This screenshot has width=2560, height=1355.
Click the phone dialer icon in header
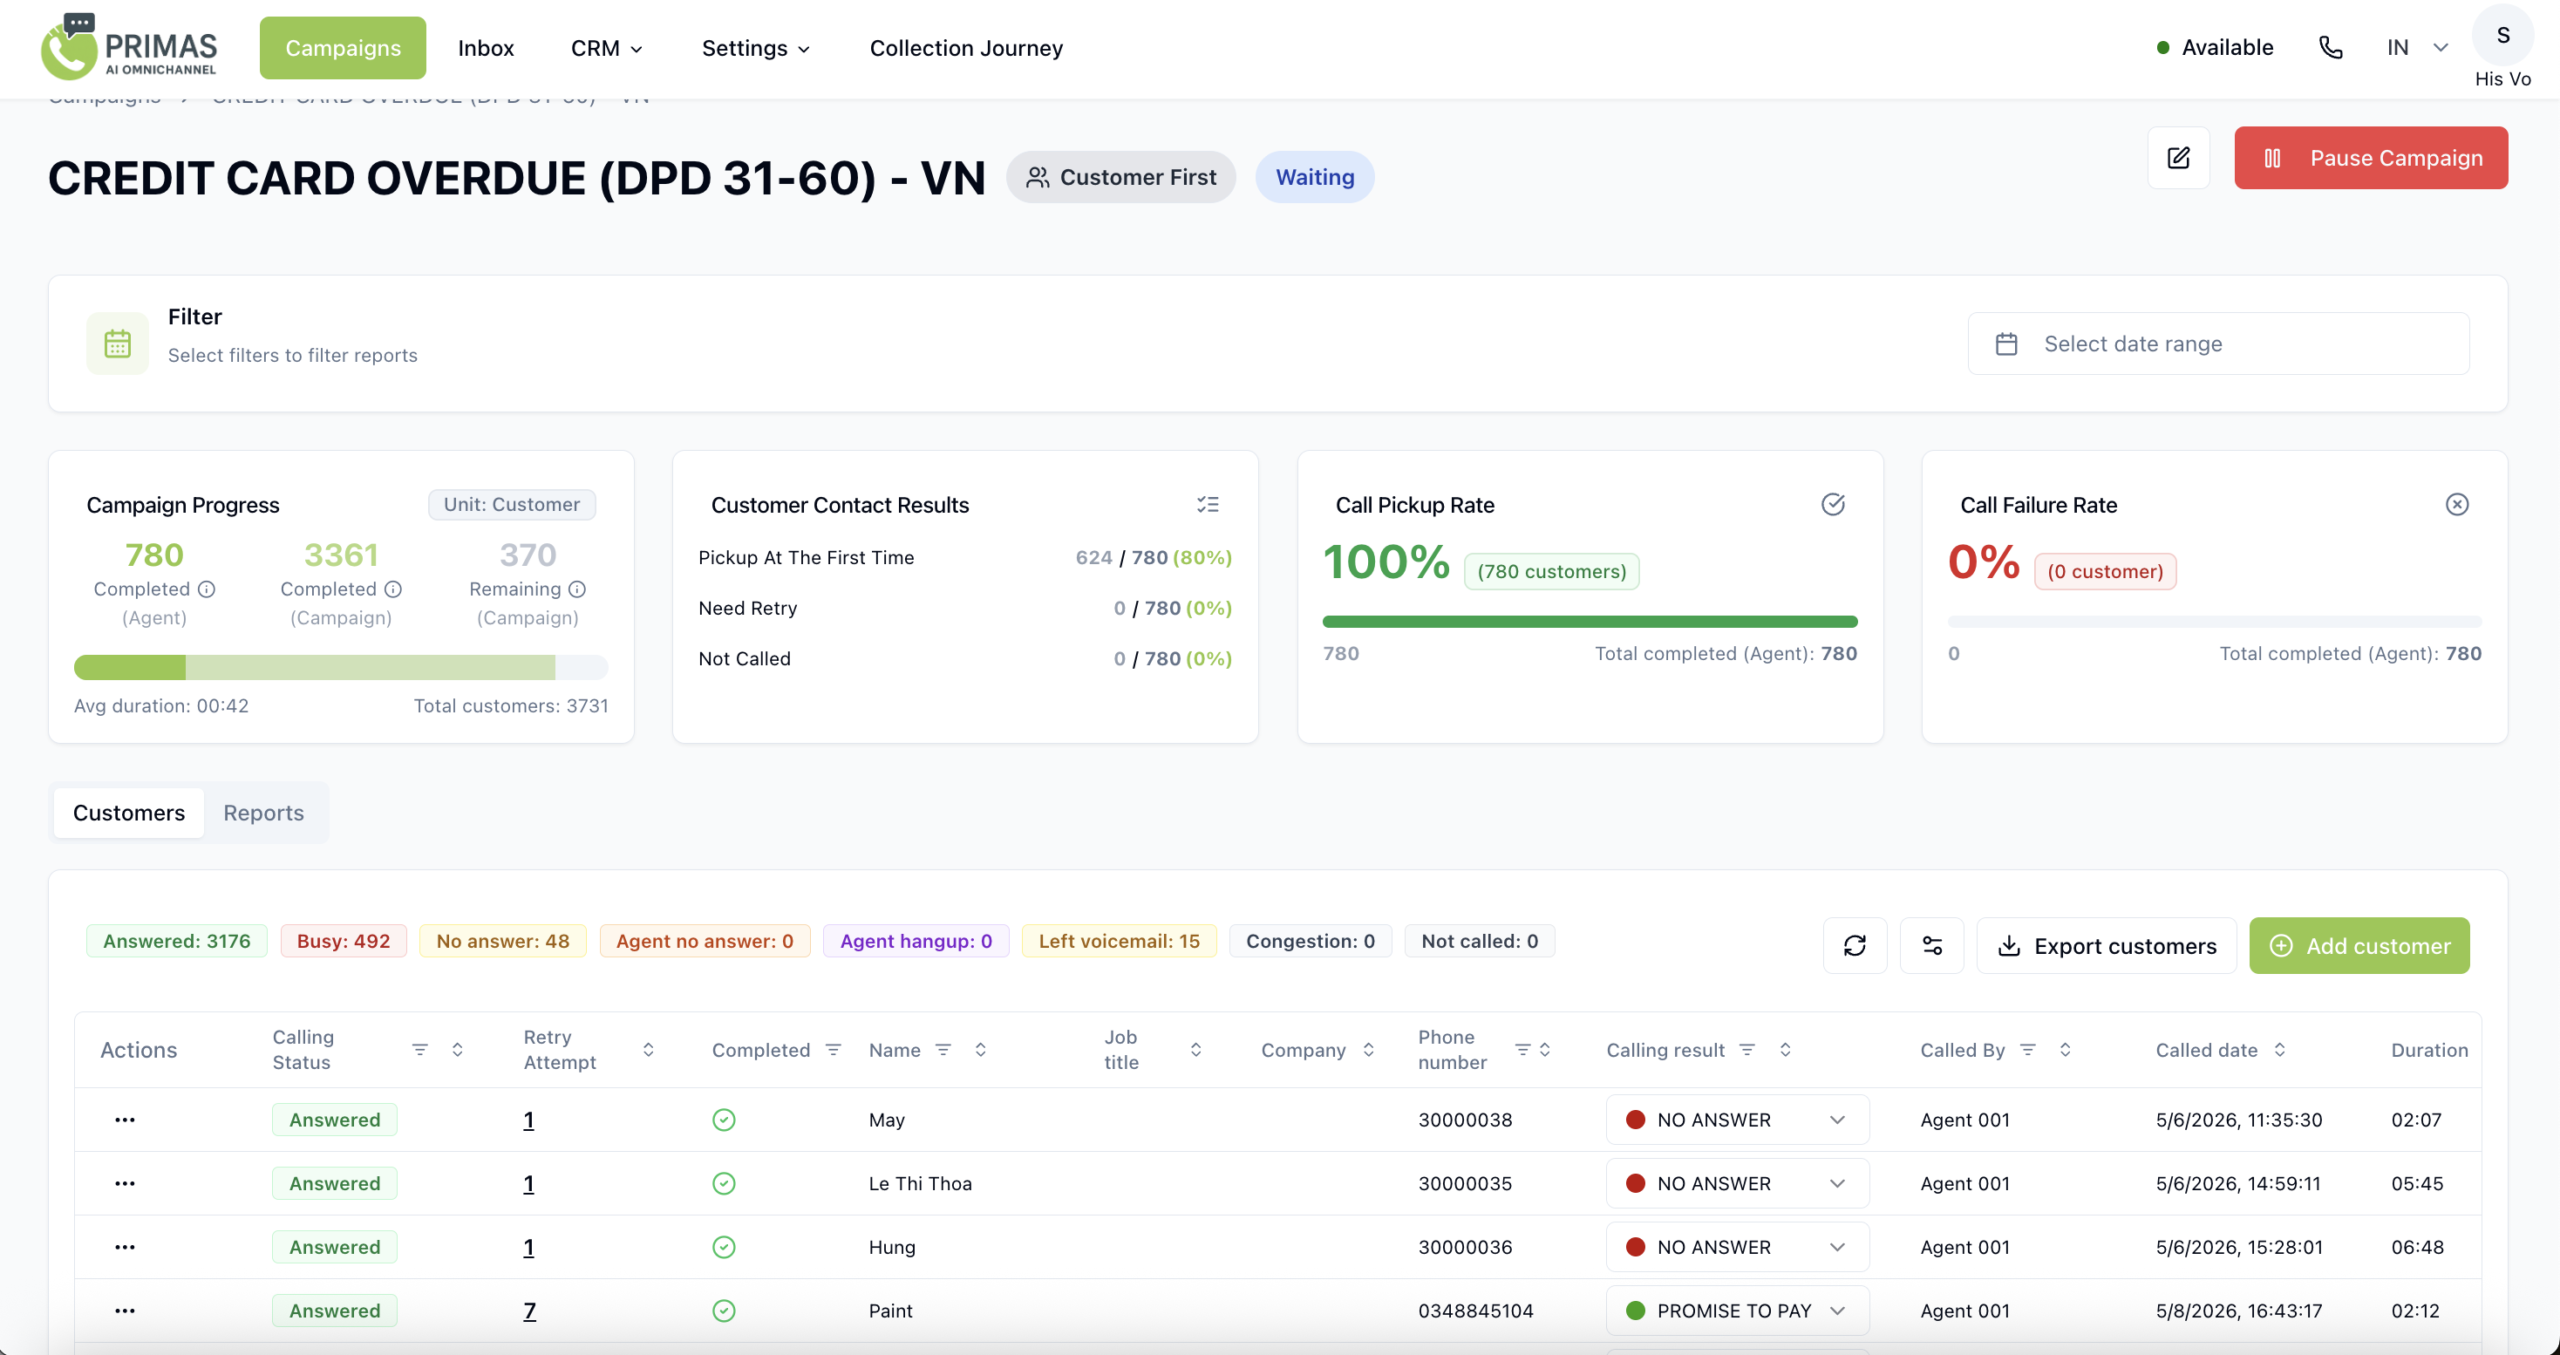click(2330, 47)
